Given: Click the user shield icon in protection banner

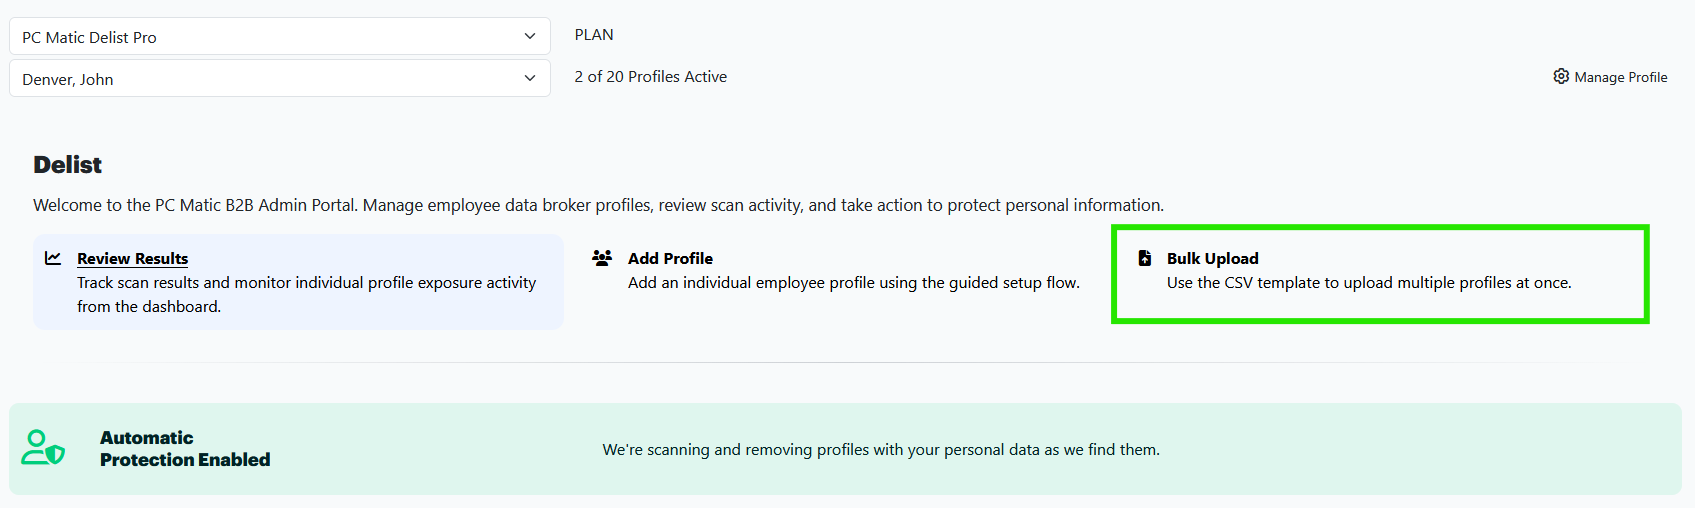Looking at the screenshot, I should pos(43,448).
